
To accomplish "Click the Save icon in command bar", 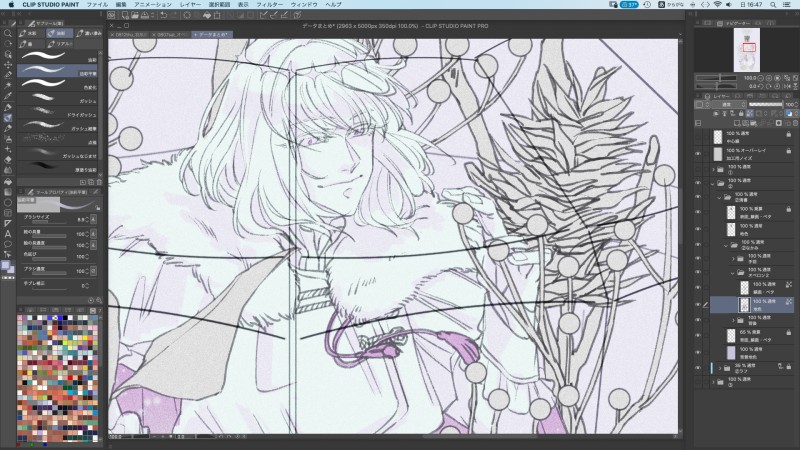I will 145,15.
